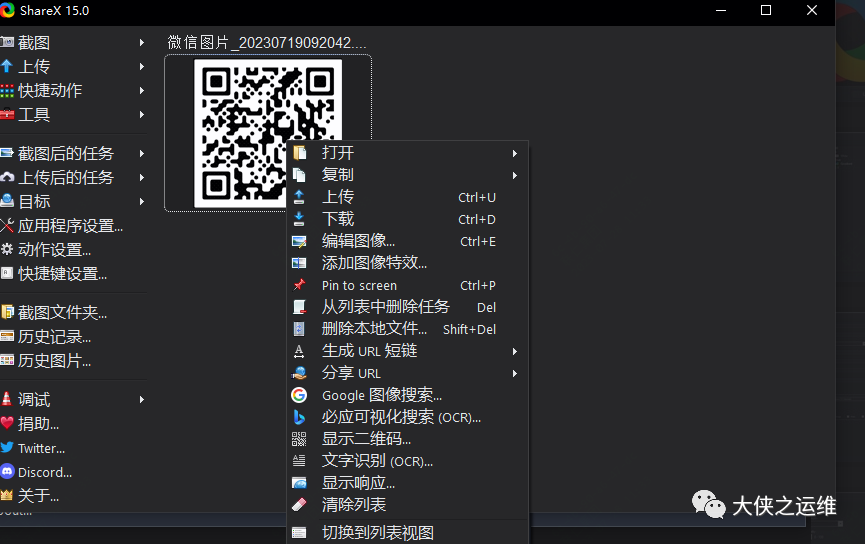865x544 pixels.
Task: Click the OCR text icon beside 文字识别
Action: 299,461
